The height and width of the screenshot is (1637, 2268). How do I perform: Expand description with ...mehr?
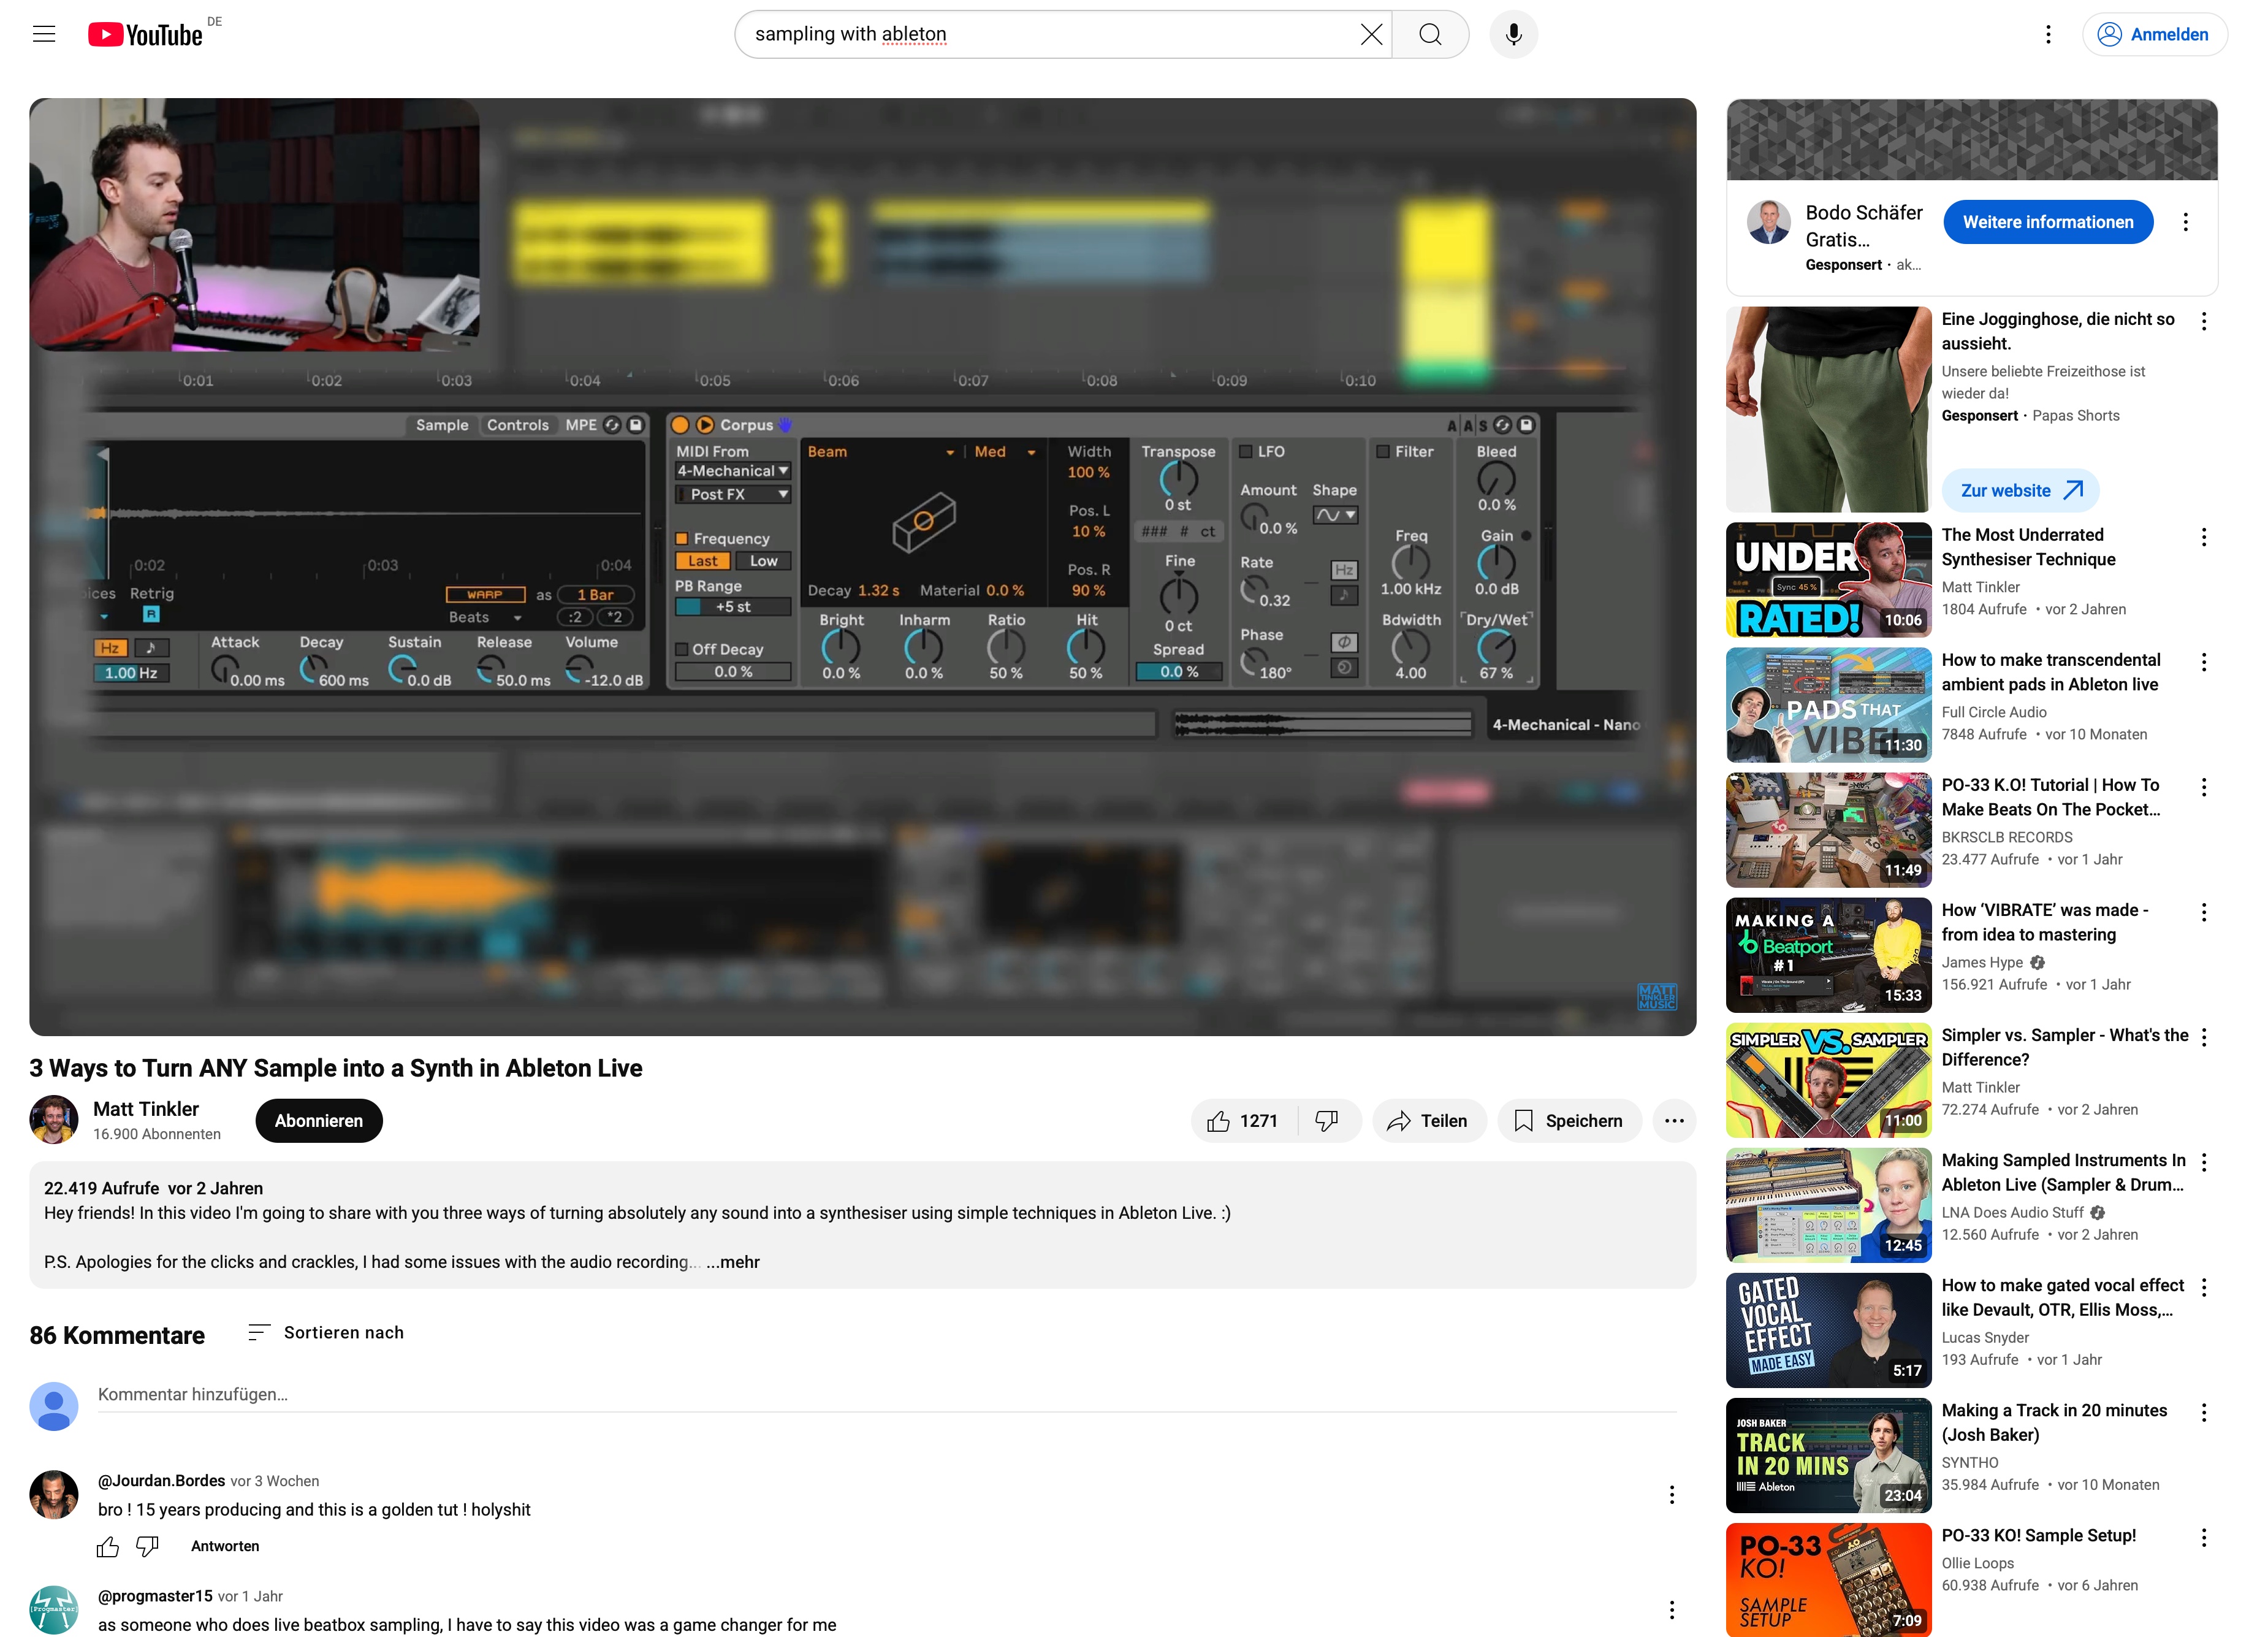tap(733, 1262)
